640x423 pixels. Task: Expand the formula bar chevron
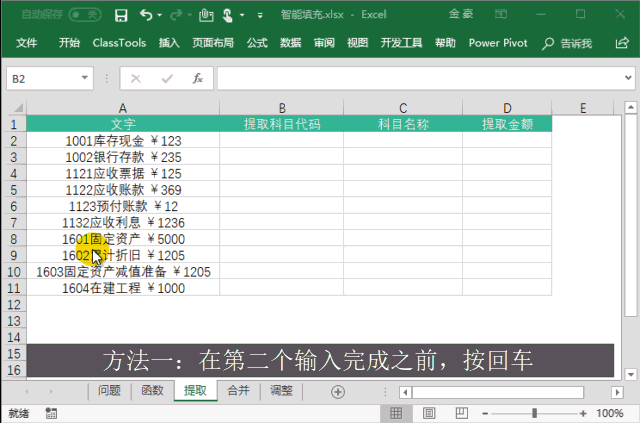[629, 78]
